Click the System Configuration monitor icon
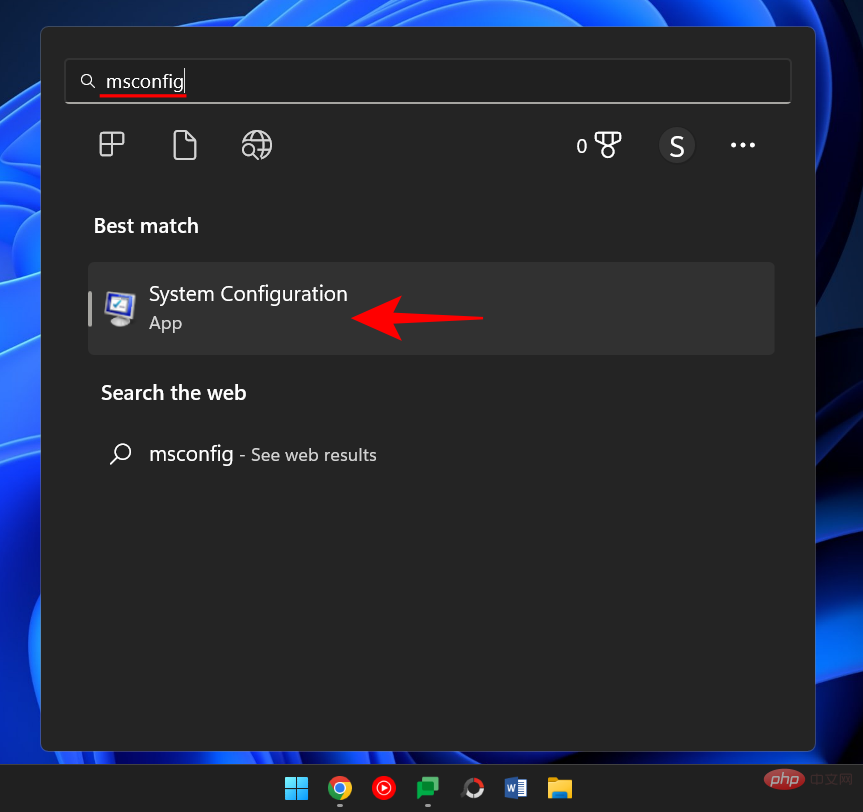863x812 pixels. tap(120, 308)
